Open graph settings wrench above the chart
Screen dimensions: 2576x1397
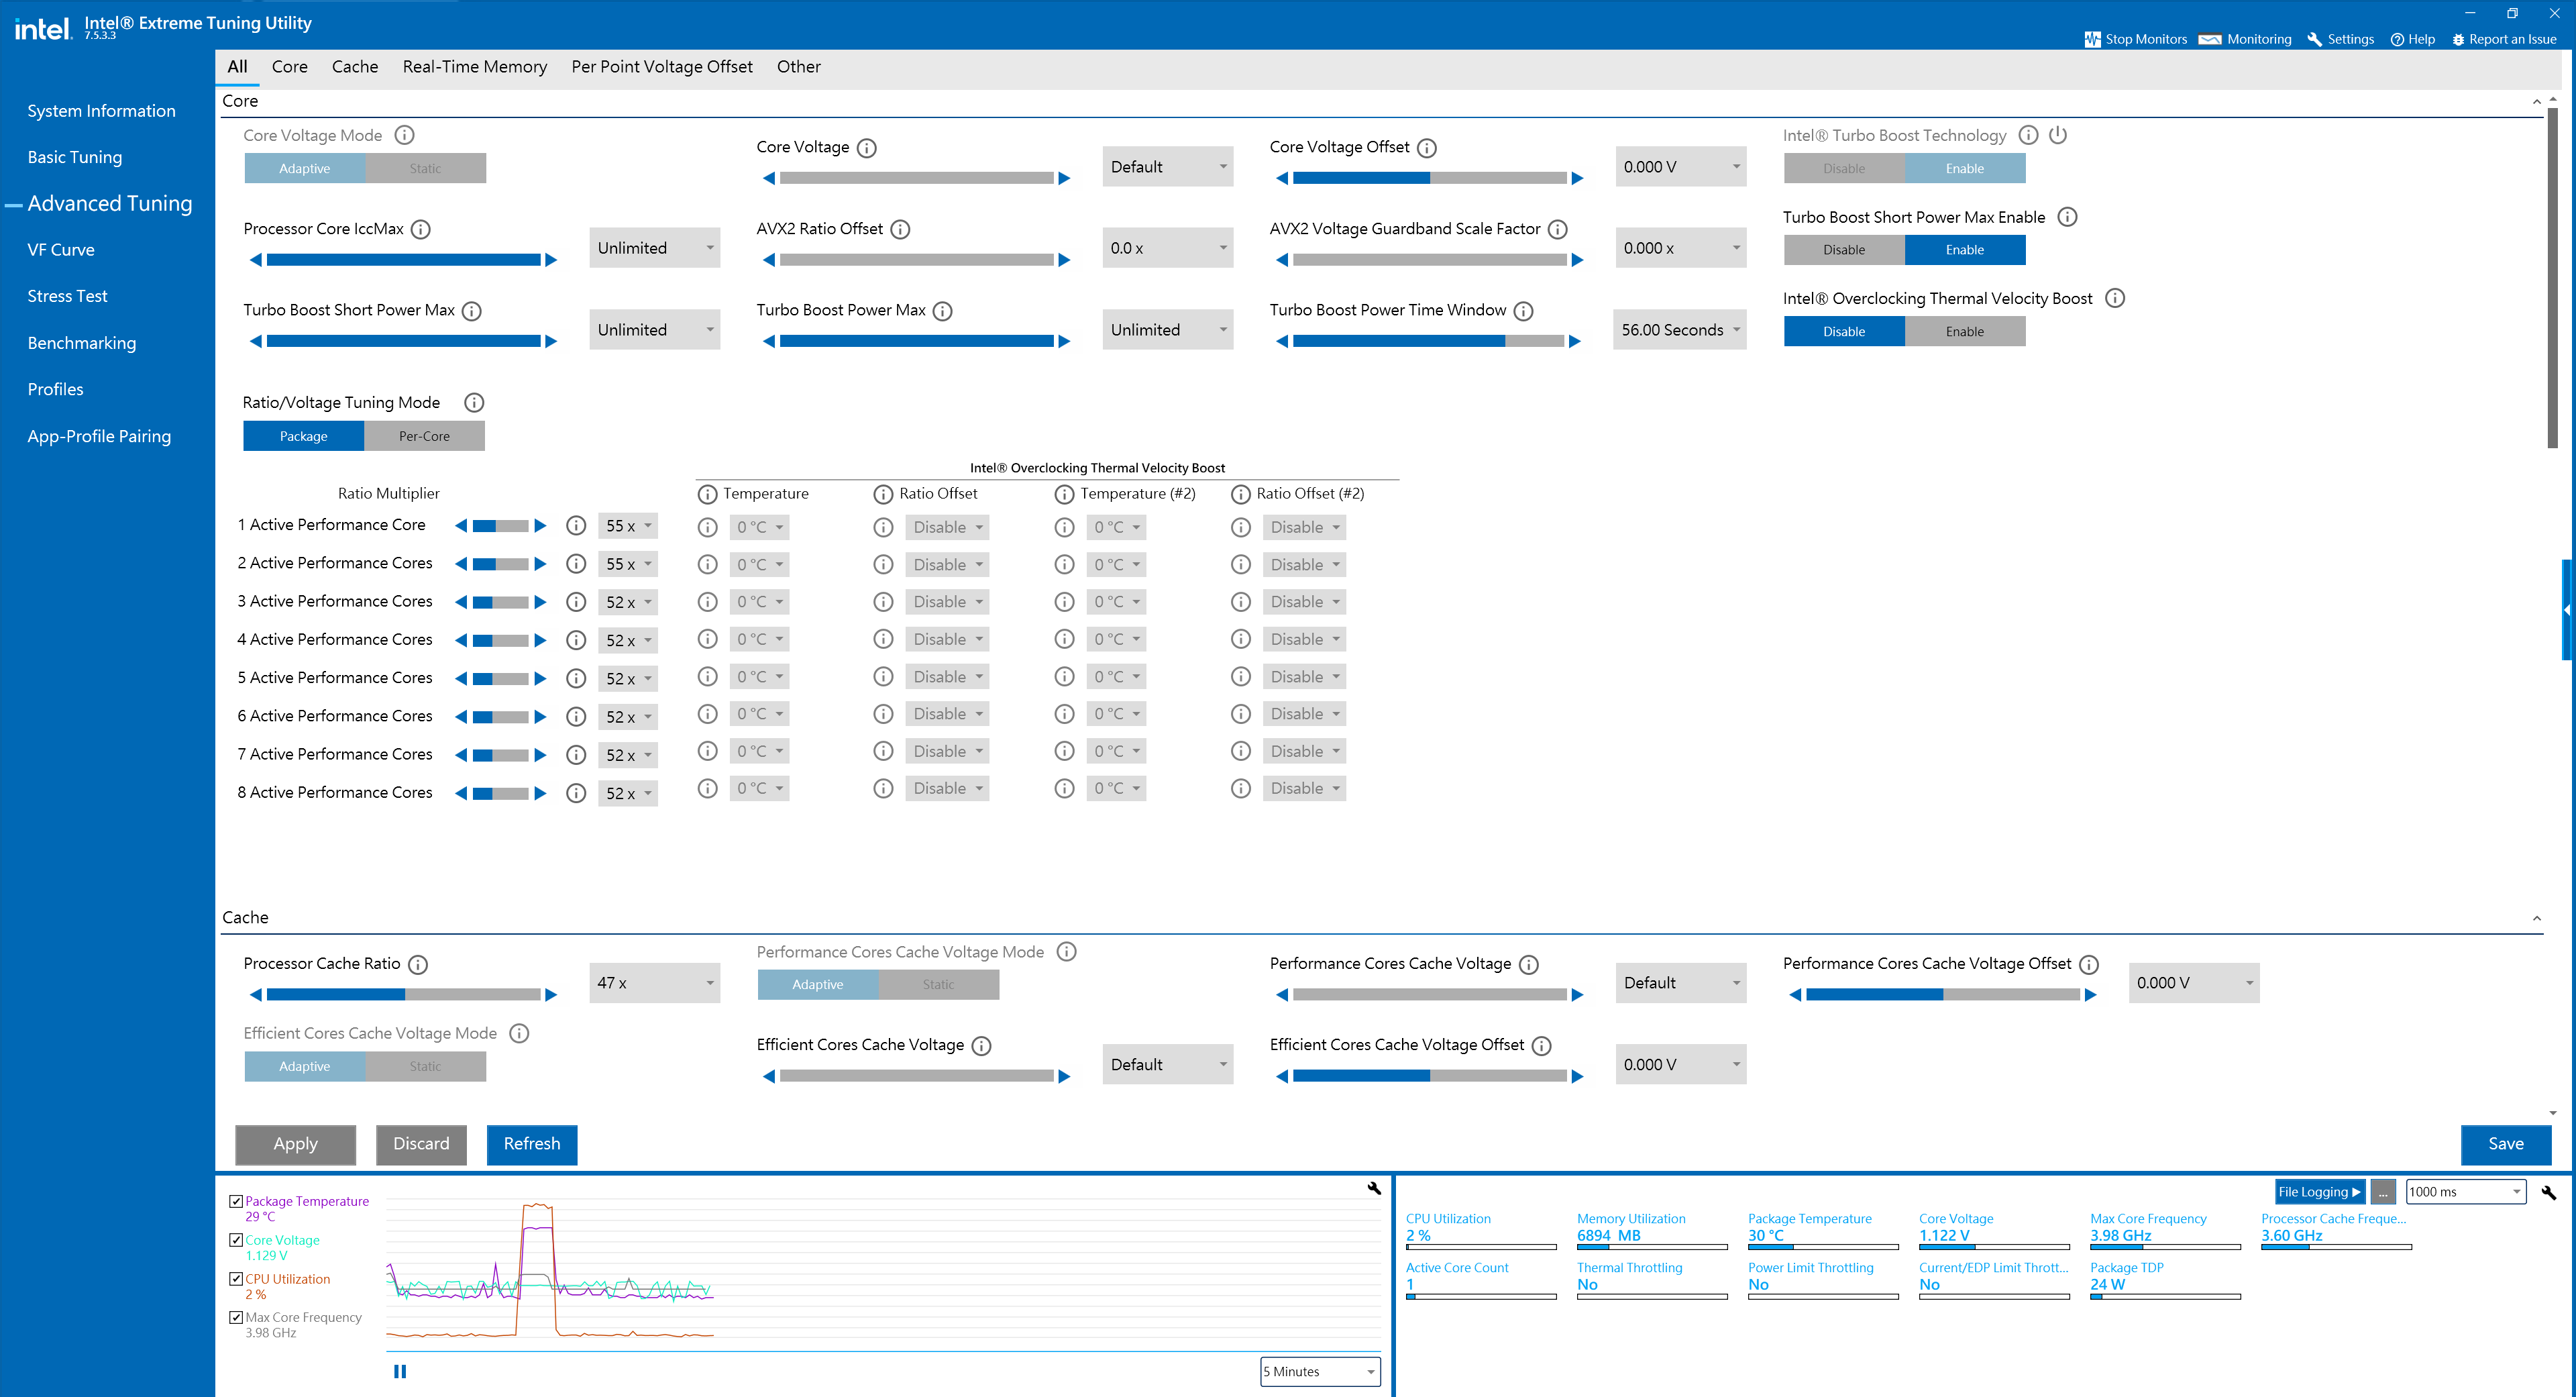pyautogui.click(x=1374, y=1188)
